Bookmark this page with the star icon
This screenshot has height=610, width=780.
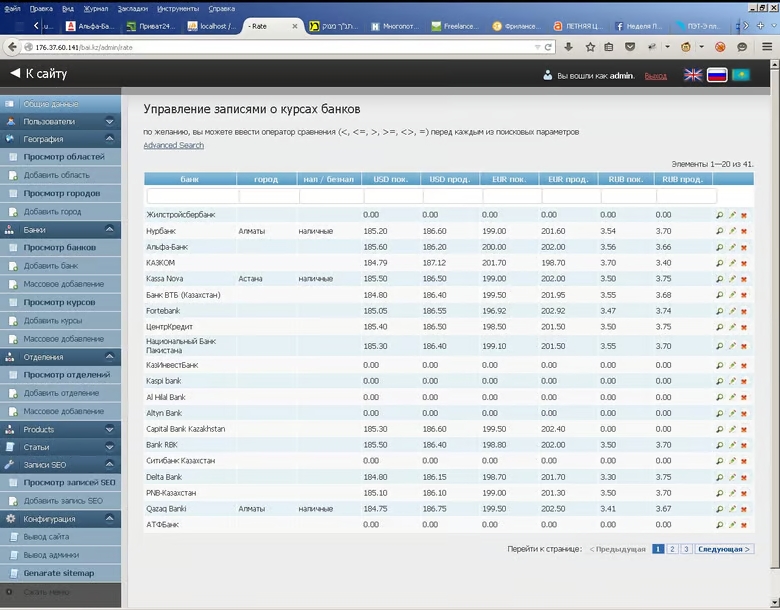[591, 47]
